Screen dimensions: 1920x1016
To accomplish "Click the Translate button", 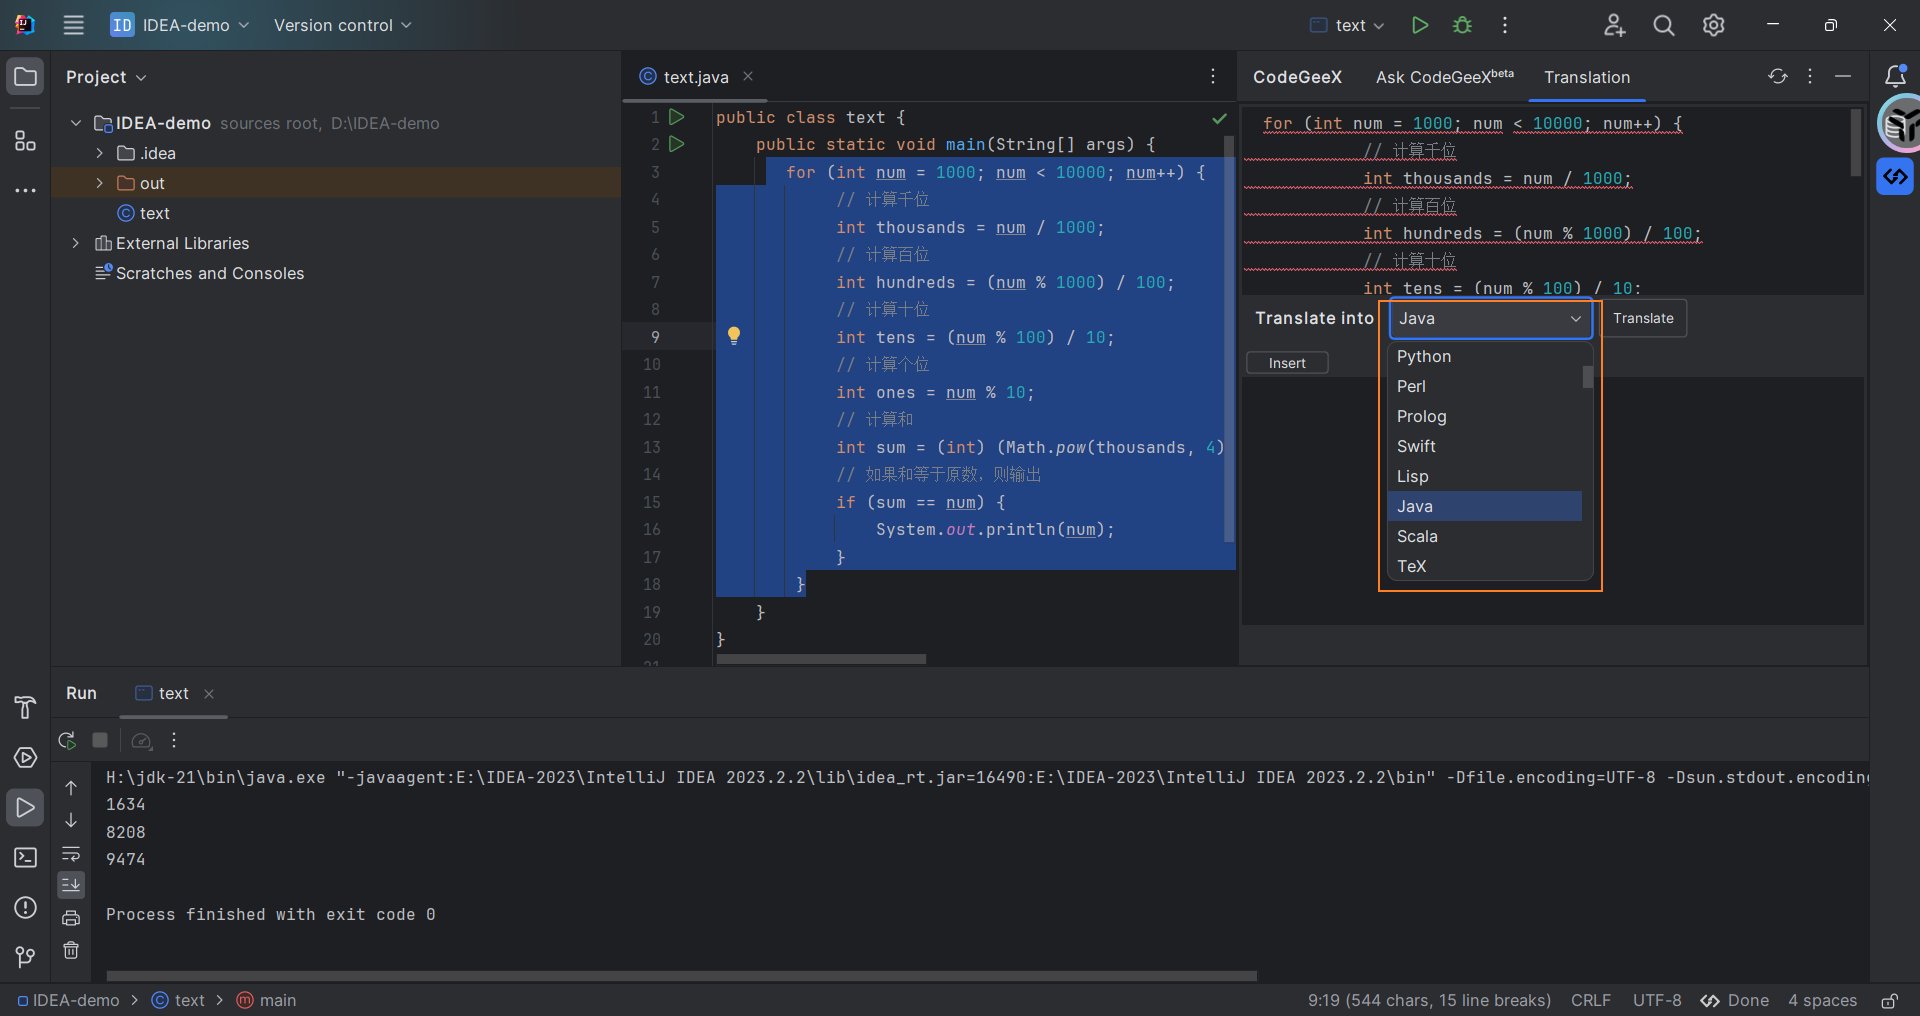I will coord(1643,318).
